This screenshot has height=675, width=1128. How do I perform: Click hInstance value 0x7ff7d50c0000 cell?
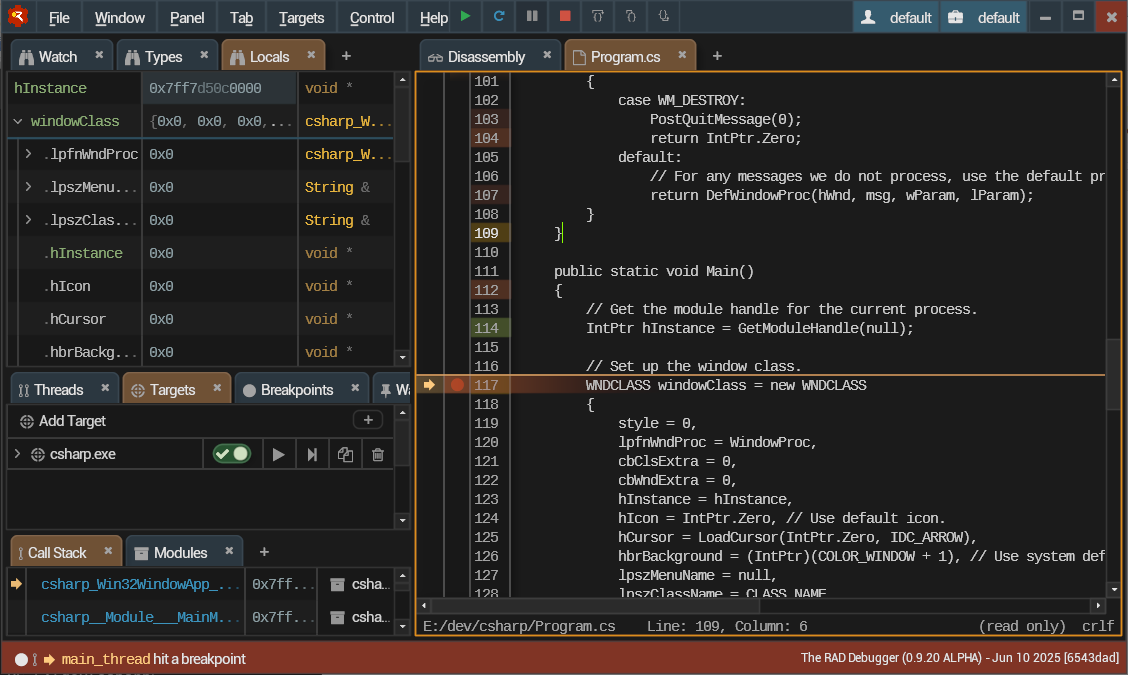point(219,88)
